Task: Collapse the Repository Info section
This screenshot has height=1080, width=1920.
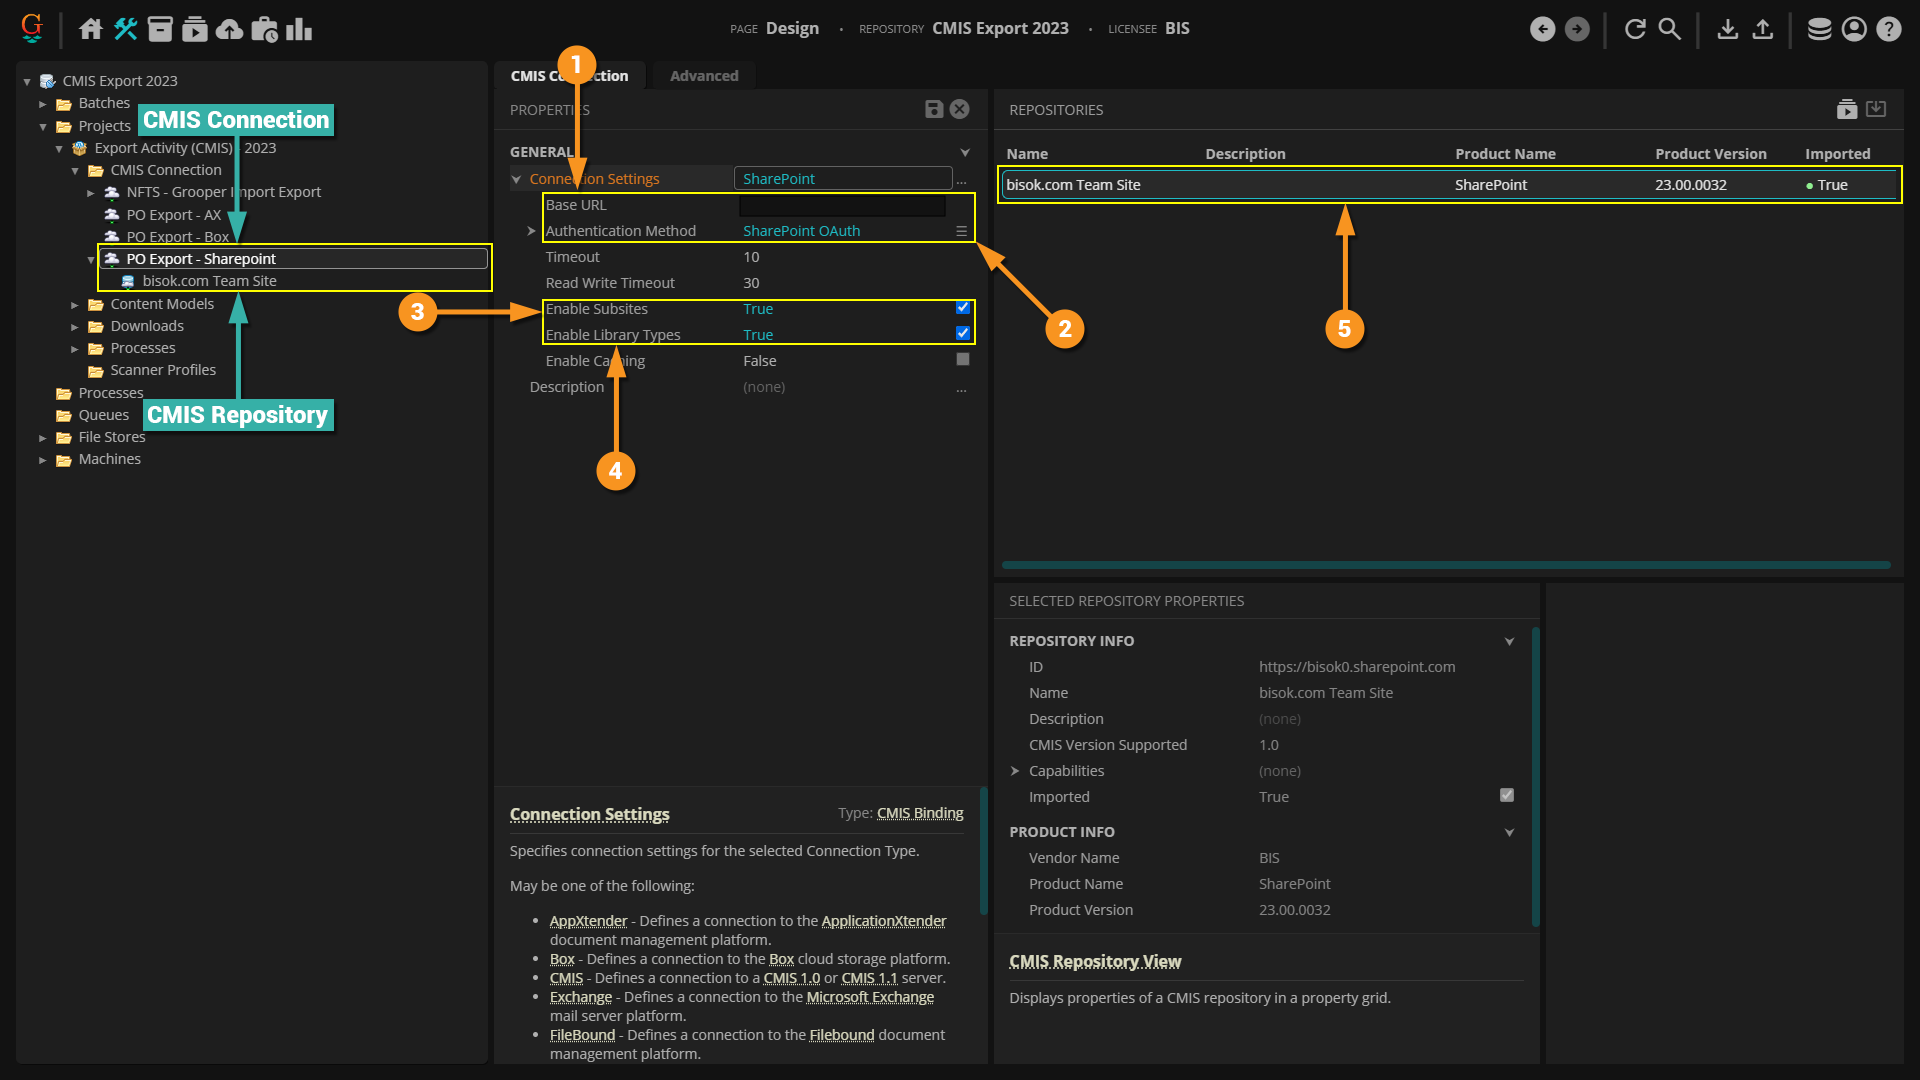Action: tap(1509, 641)
